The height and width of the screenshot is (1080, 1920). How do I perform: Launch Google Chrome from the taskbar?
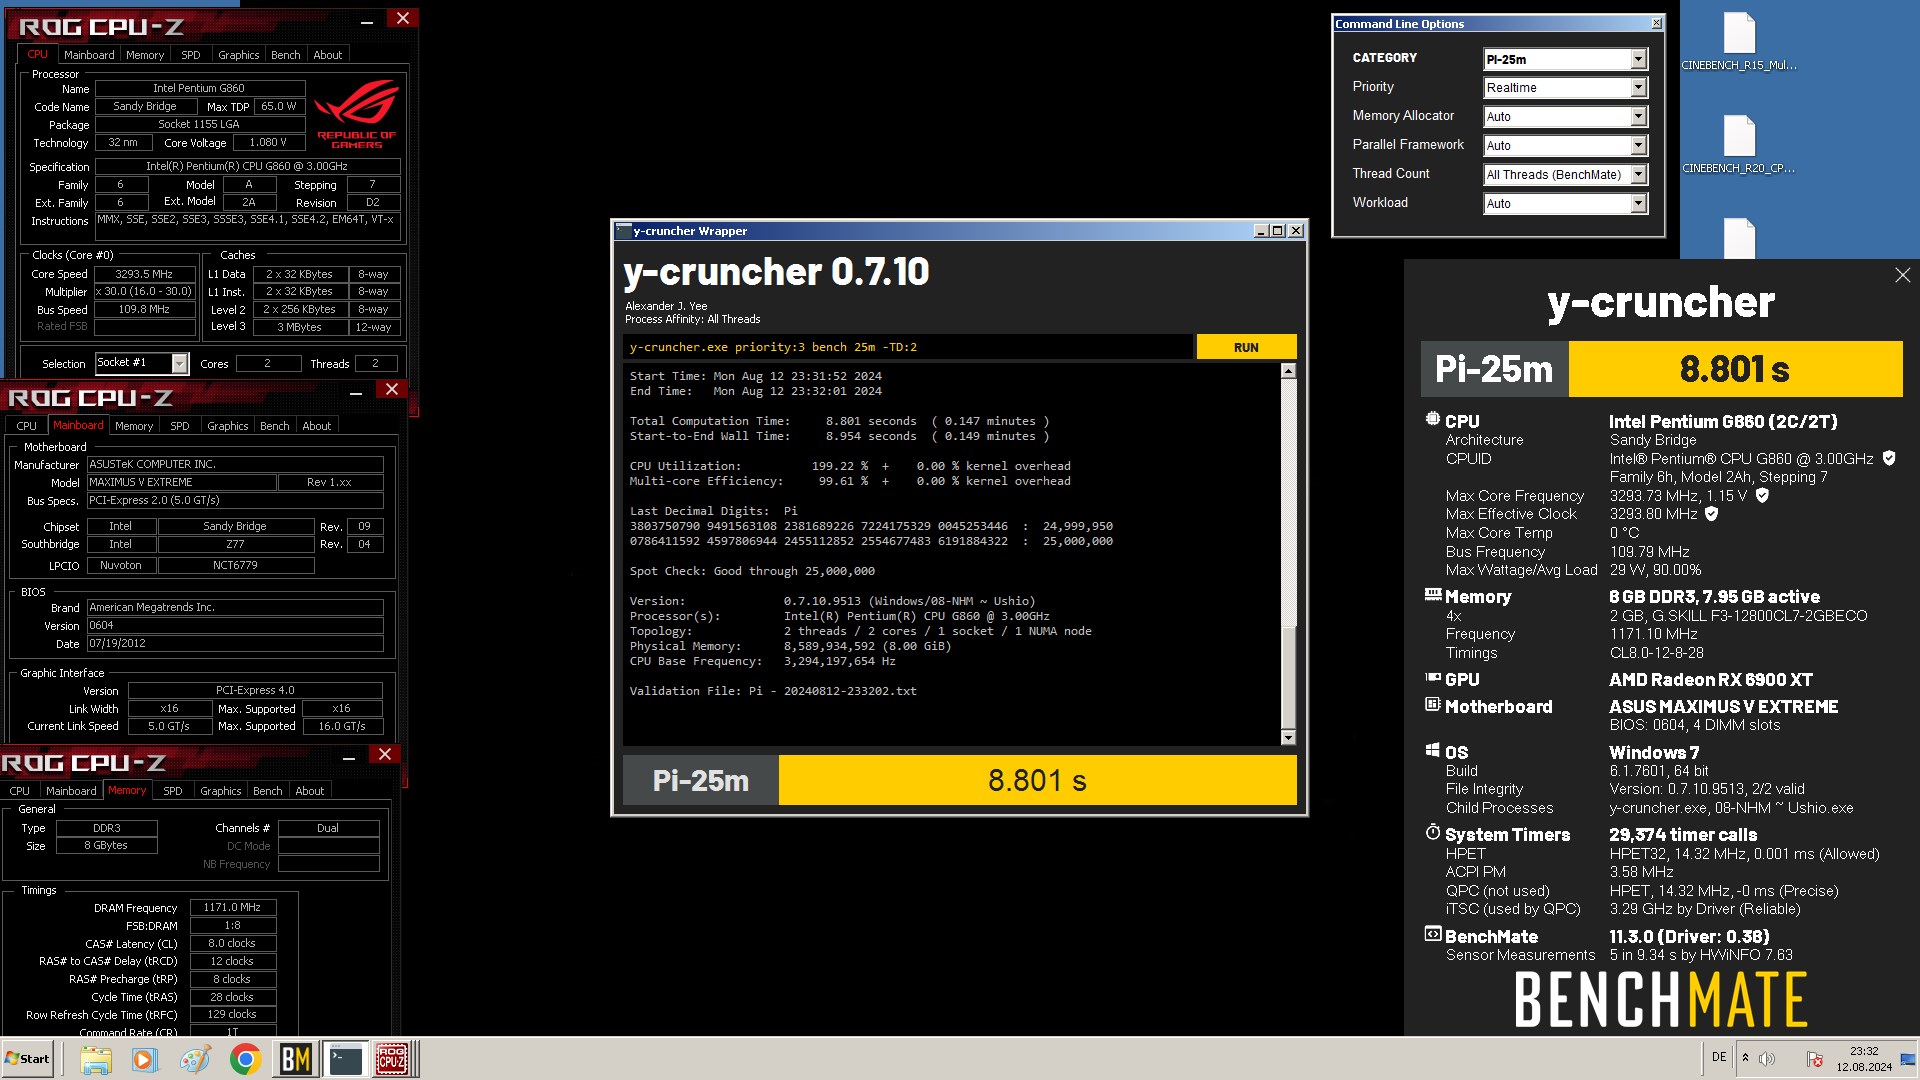tap(245, 1059)
